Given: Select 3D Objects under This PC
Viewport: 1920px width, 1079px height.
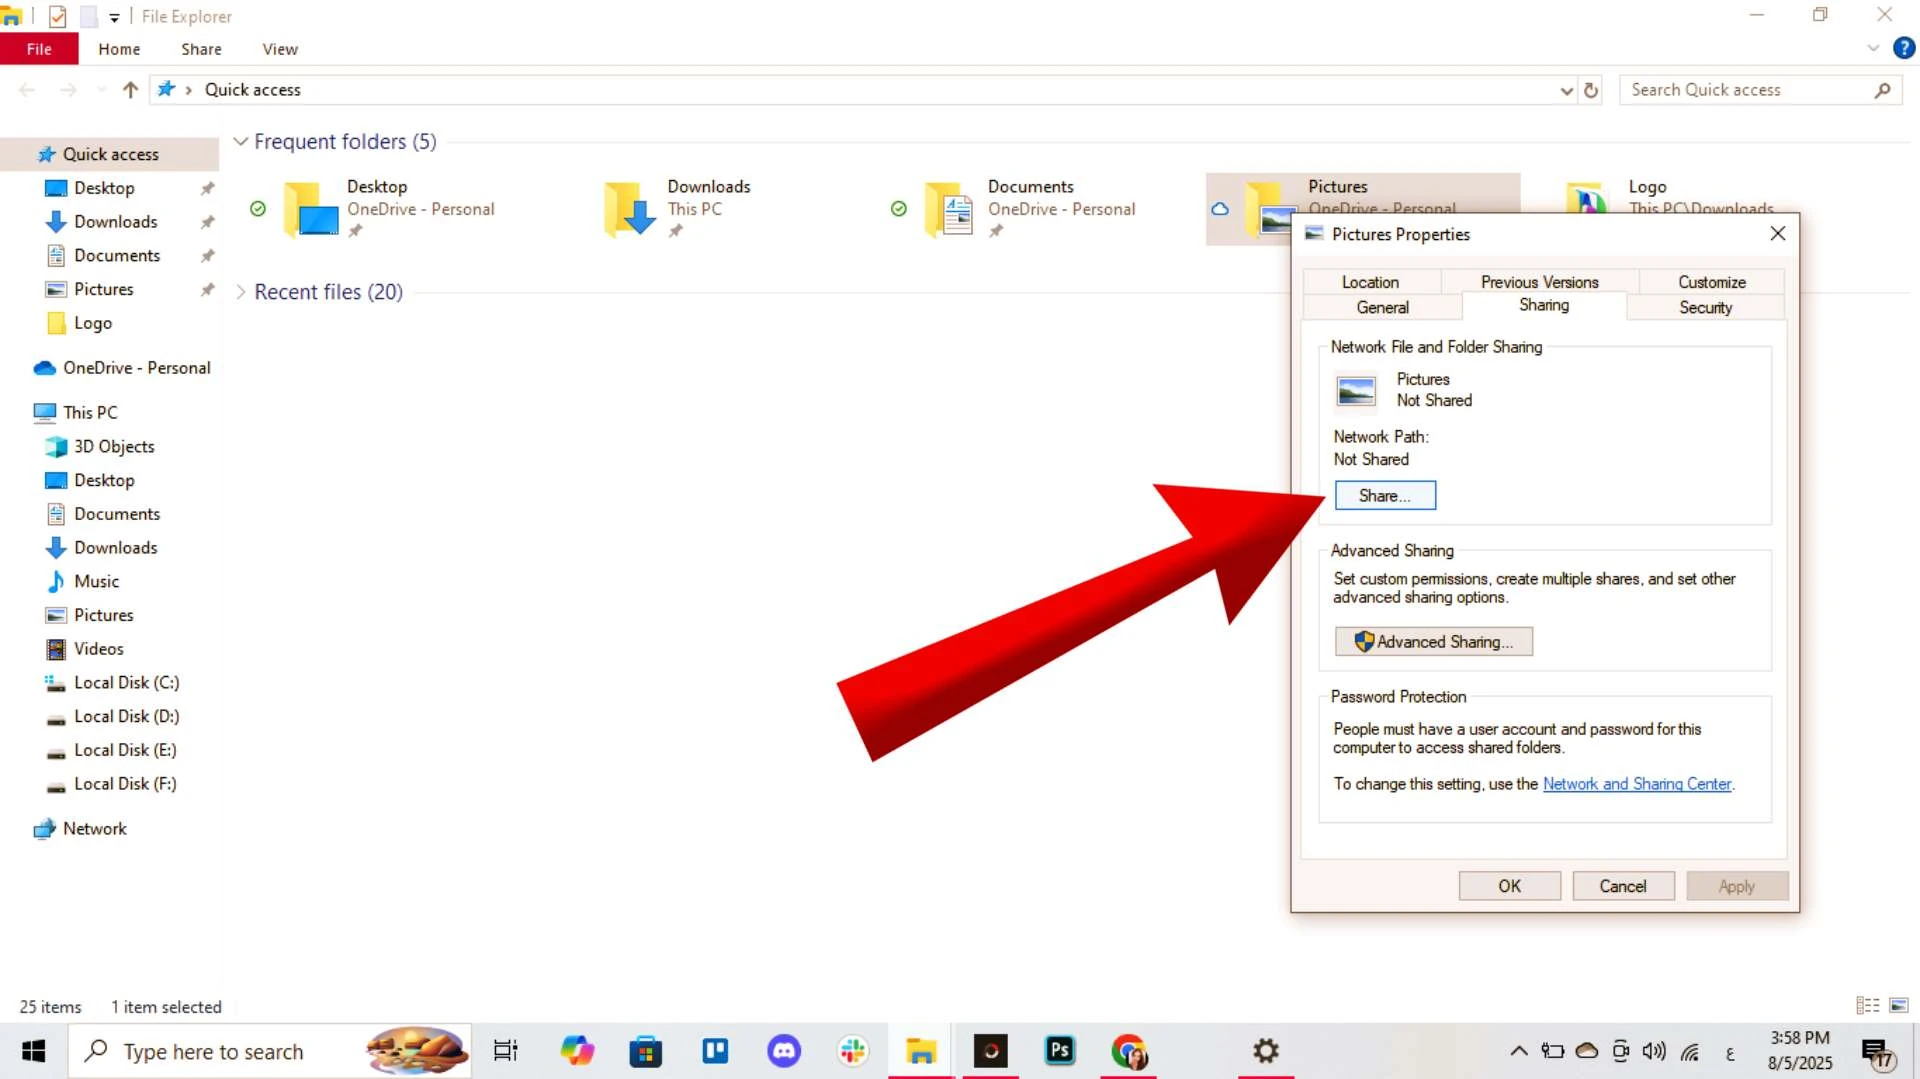Looking at the screenshot, I should tap(114, 446).
